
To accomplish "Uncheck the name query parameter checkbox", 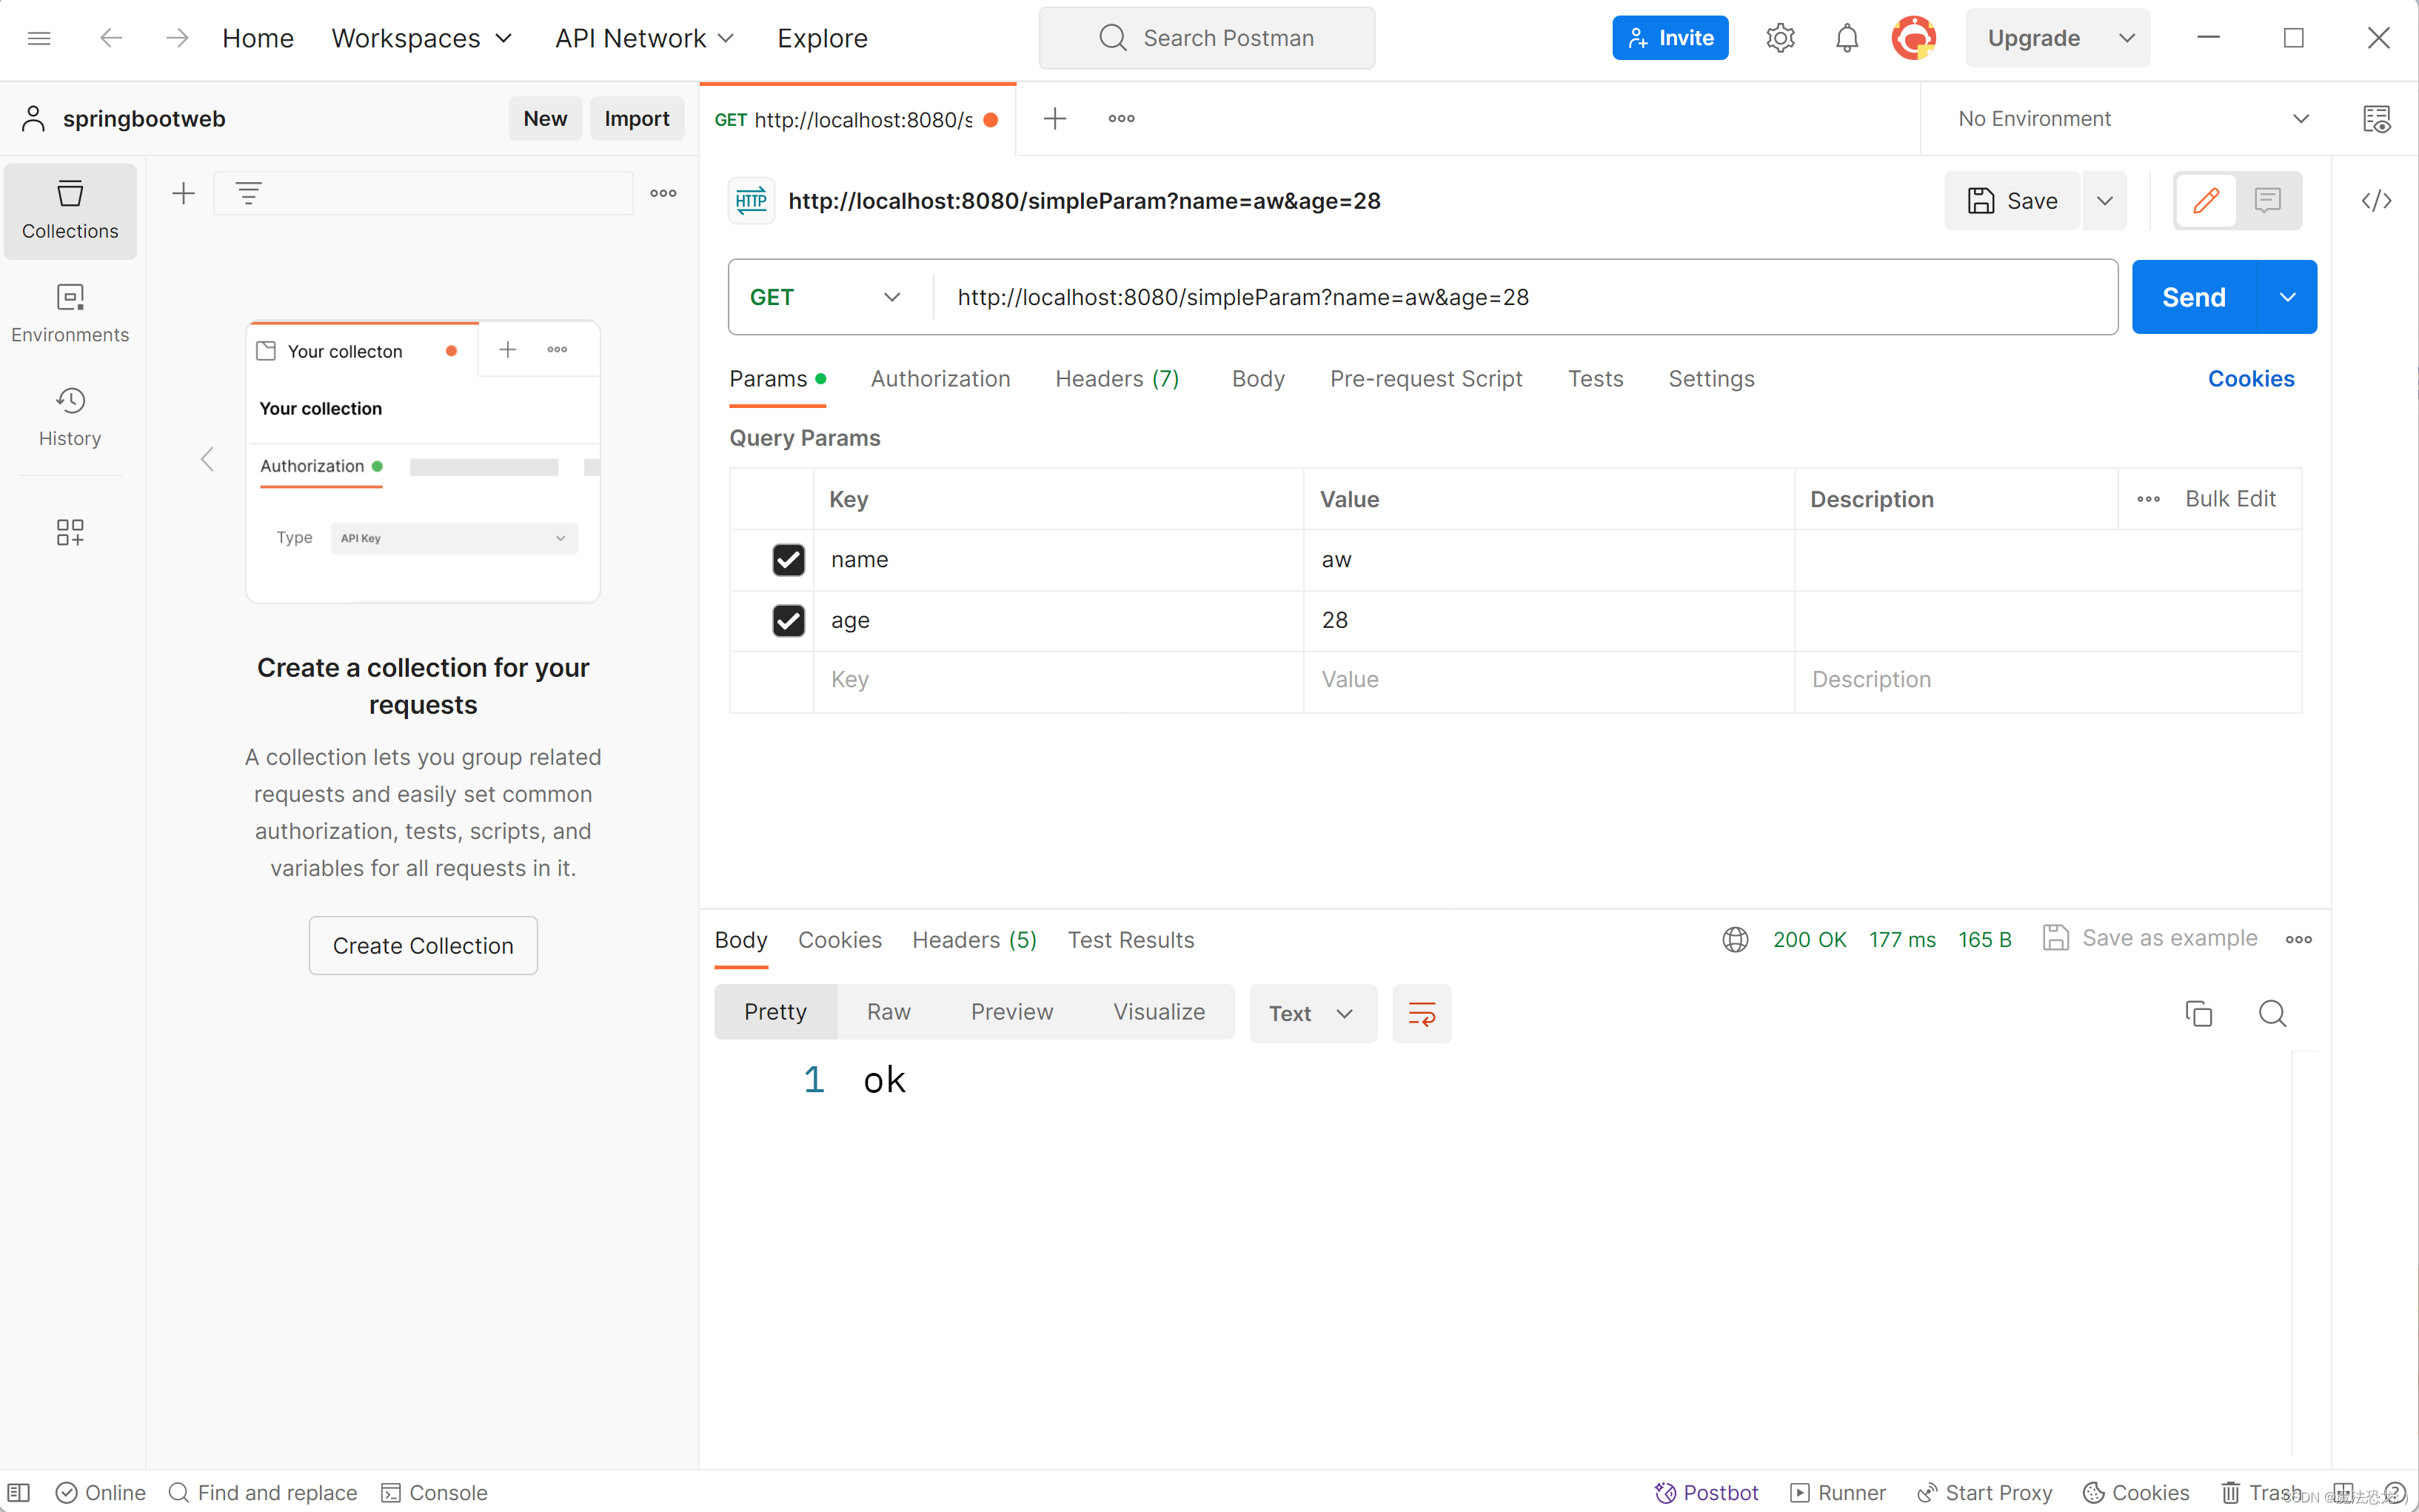I will 788,559.
